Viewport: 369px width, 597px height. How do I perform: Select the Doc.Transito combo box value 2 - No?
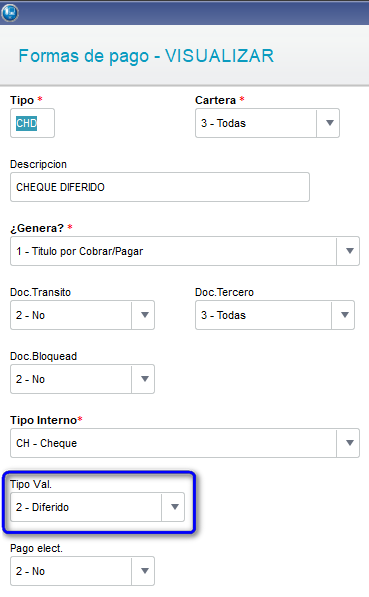click(x=82, y=315)
